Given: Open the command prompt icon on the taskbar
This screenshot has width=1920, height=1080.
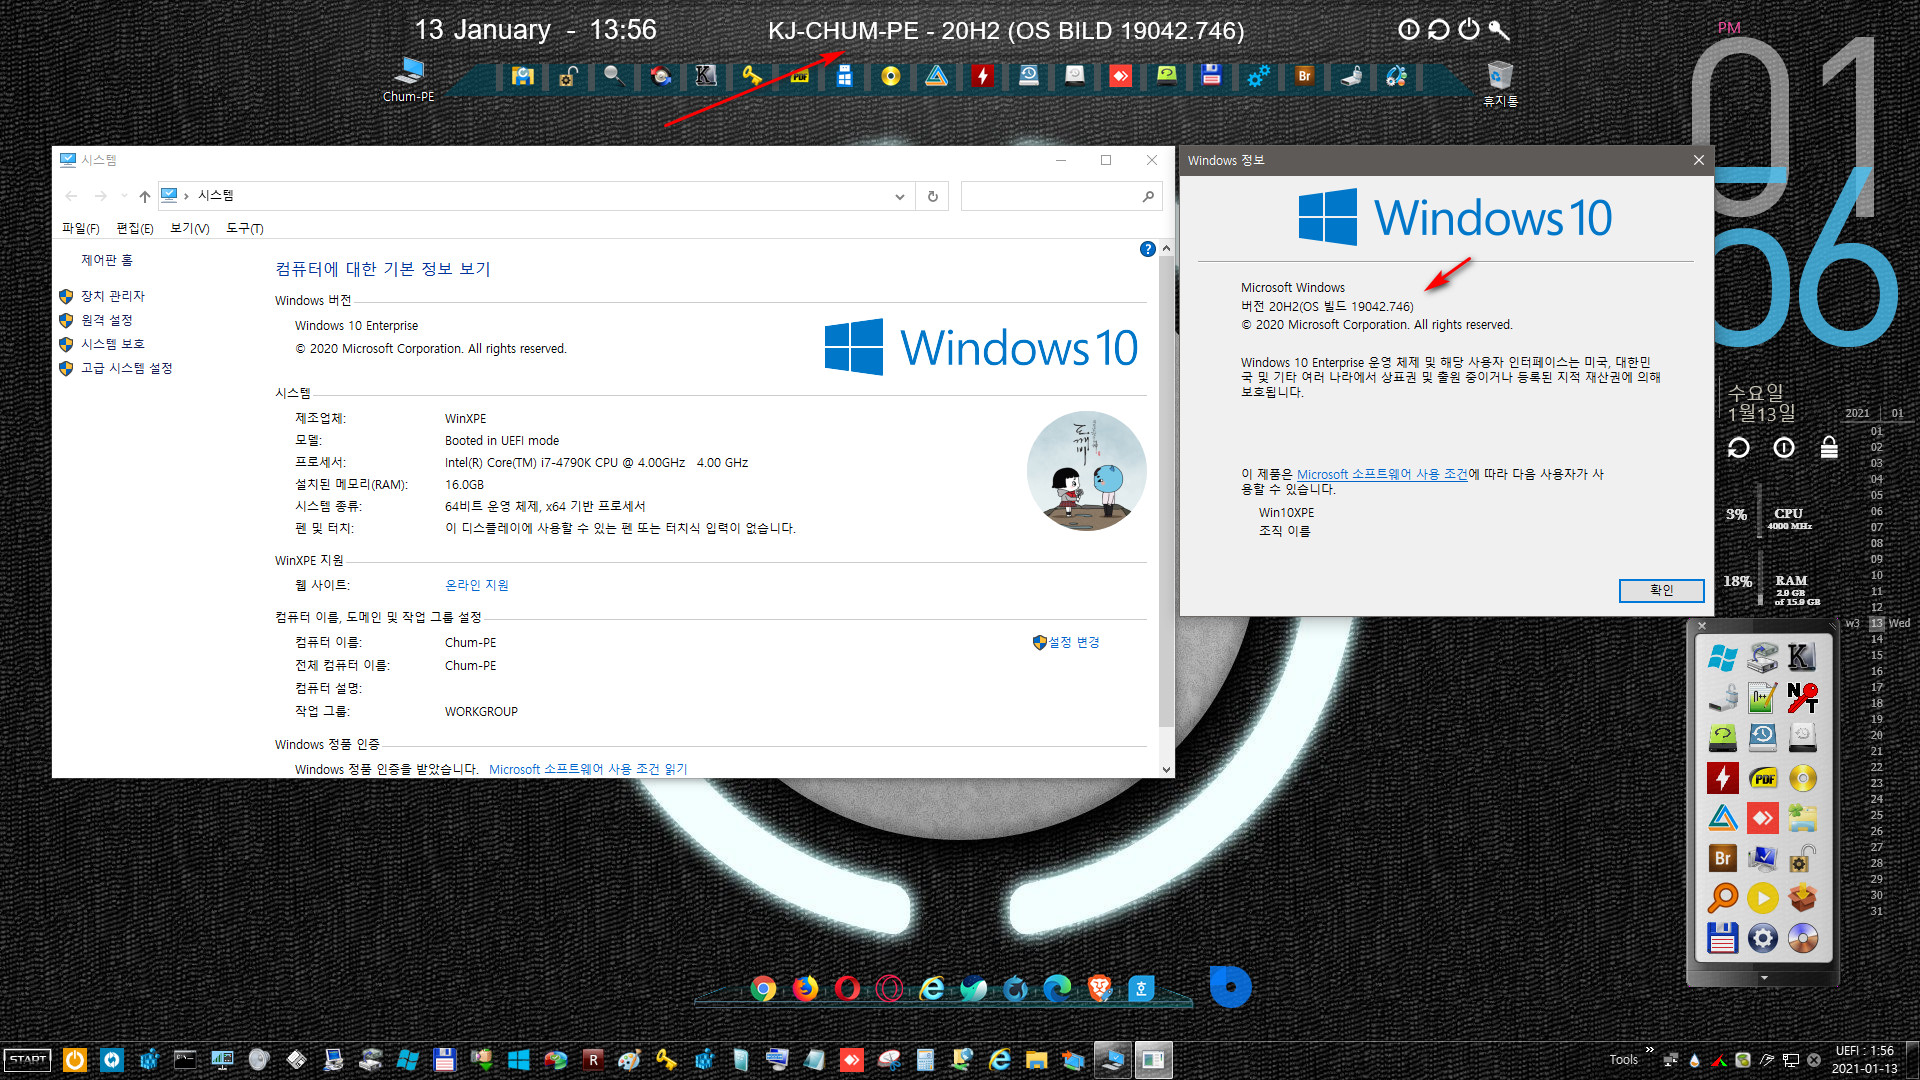Looking at the screenshot, I should click(185, 1060).
